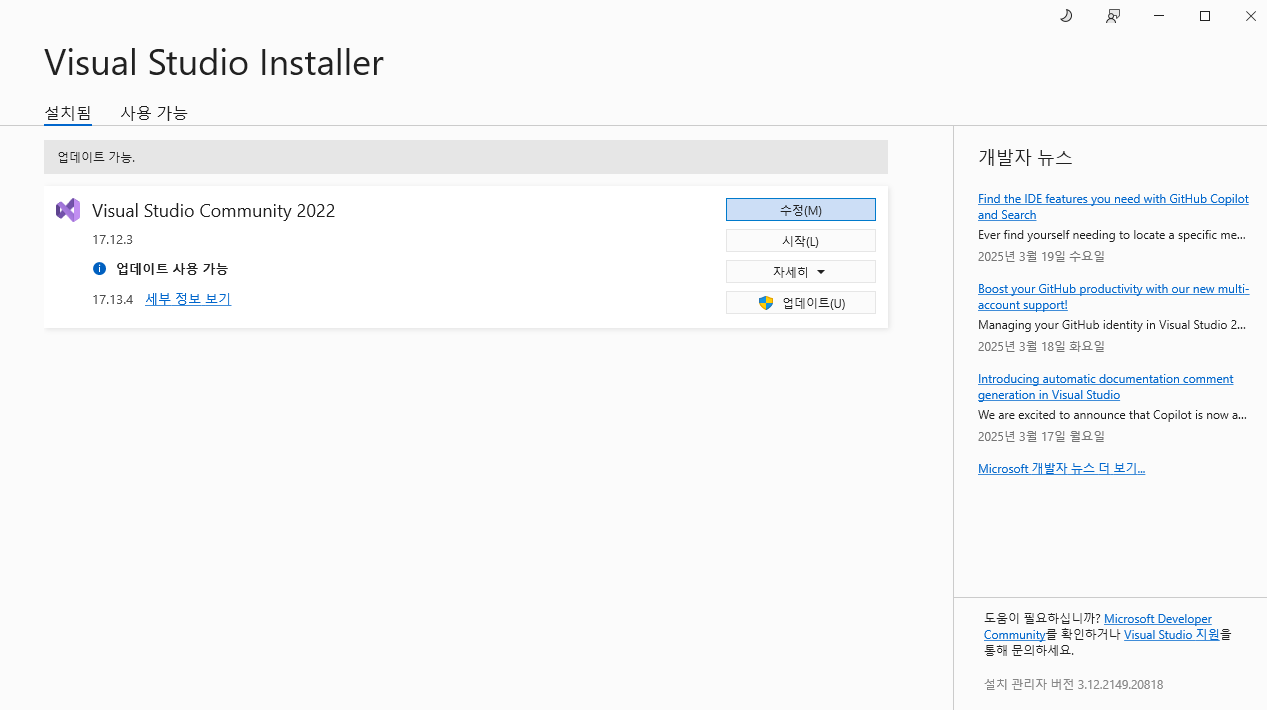Open Microsoft Developer Community link

[1098, 627]
